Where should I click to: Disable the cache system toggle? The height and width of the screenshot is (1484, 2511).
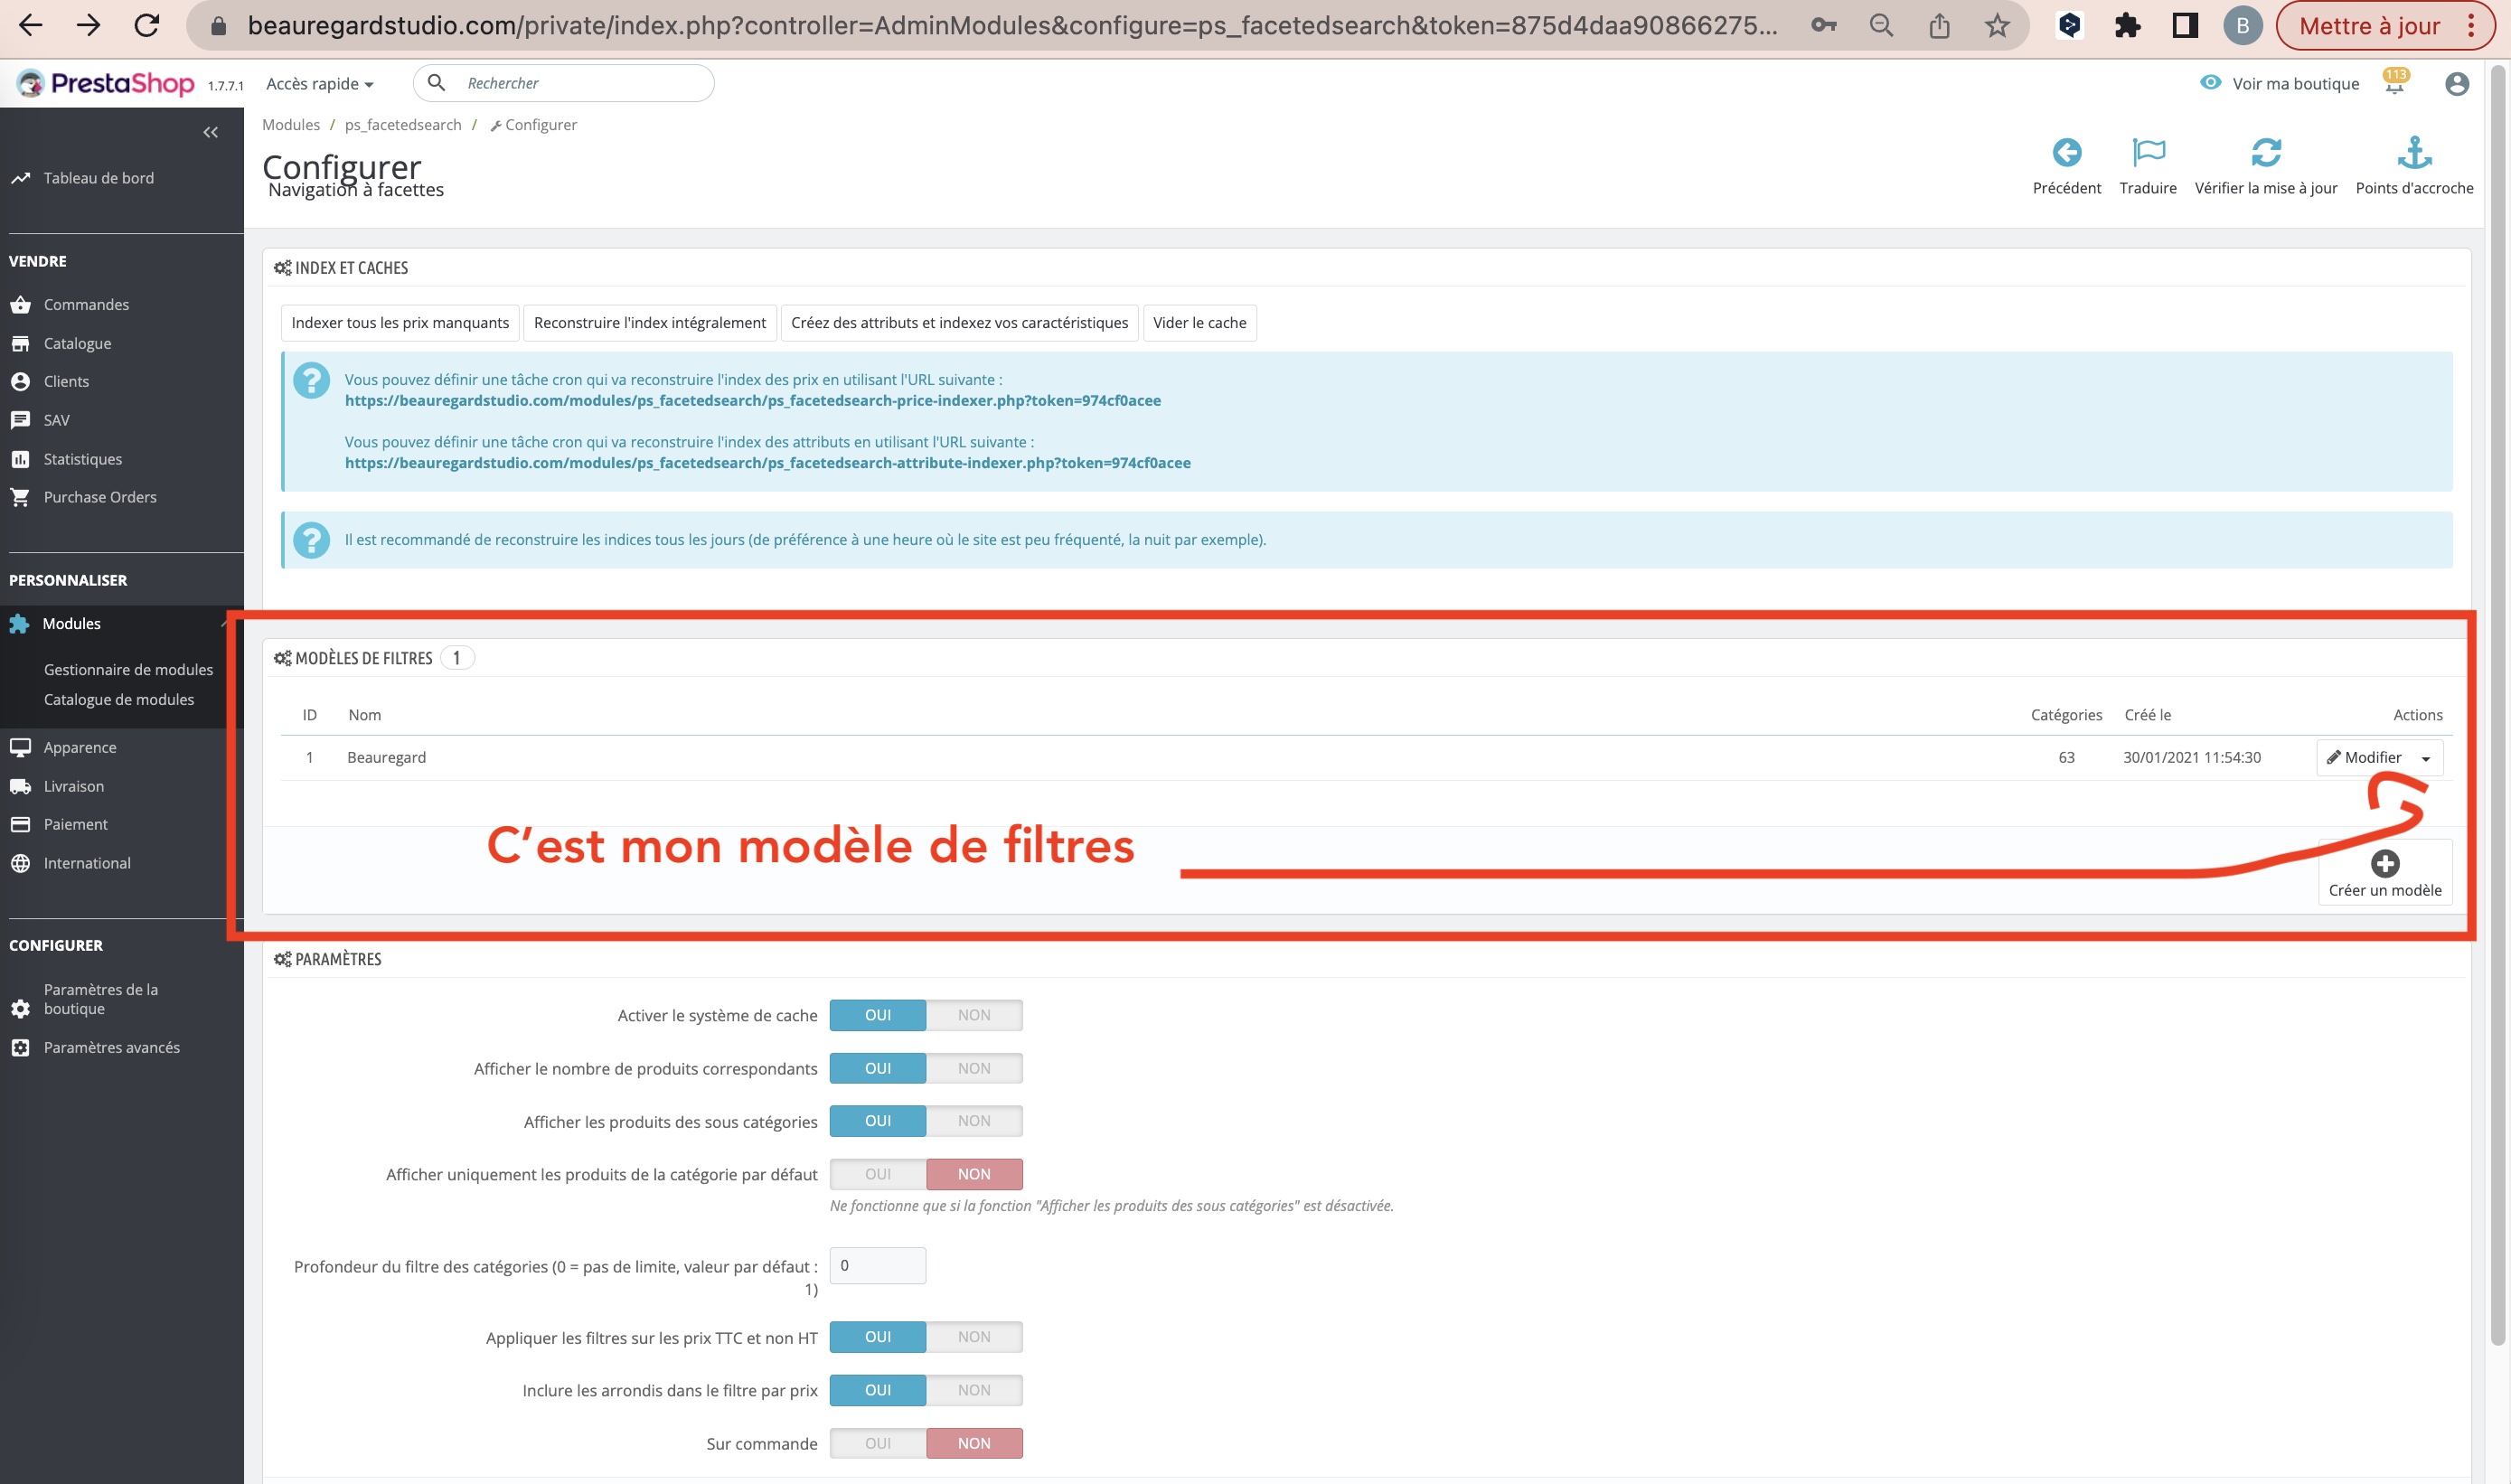tap(973, 1014)
